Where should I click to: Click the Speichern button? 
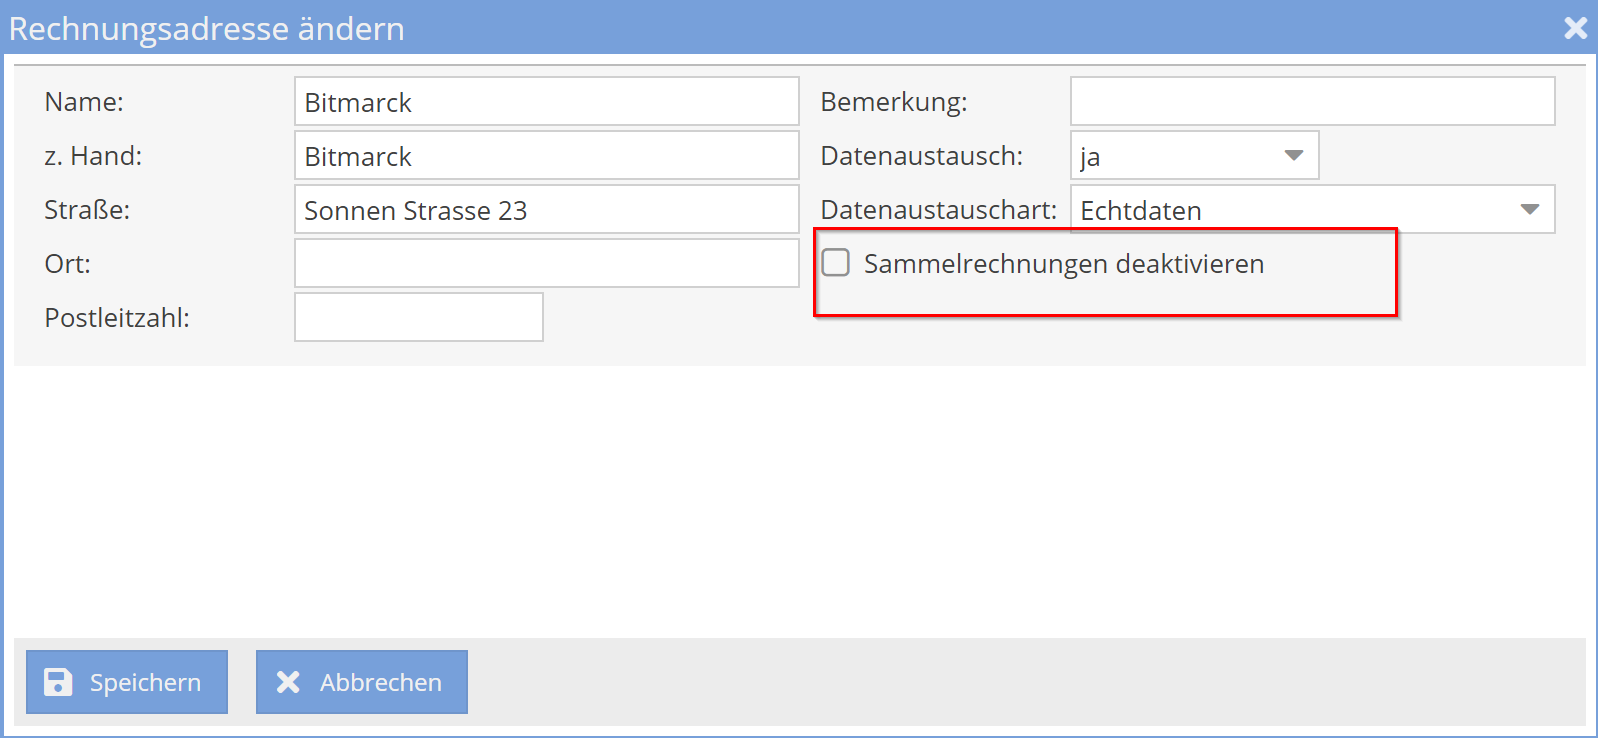126,682
